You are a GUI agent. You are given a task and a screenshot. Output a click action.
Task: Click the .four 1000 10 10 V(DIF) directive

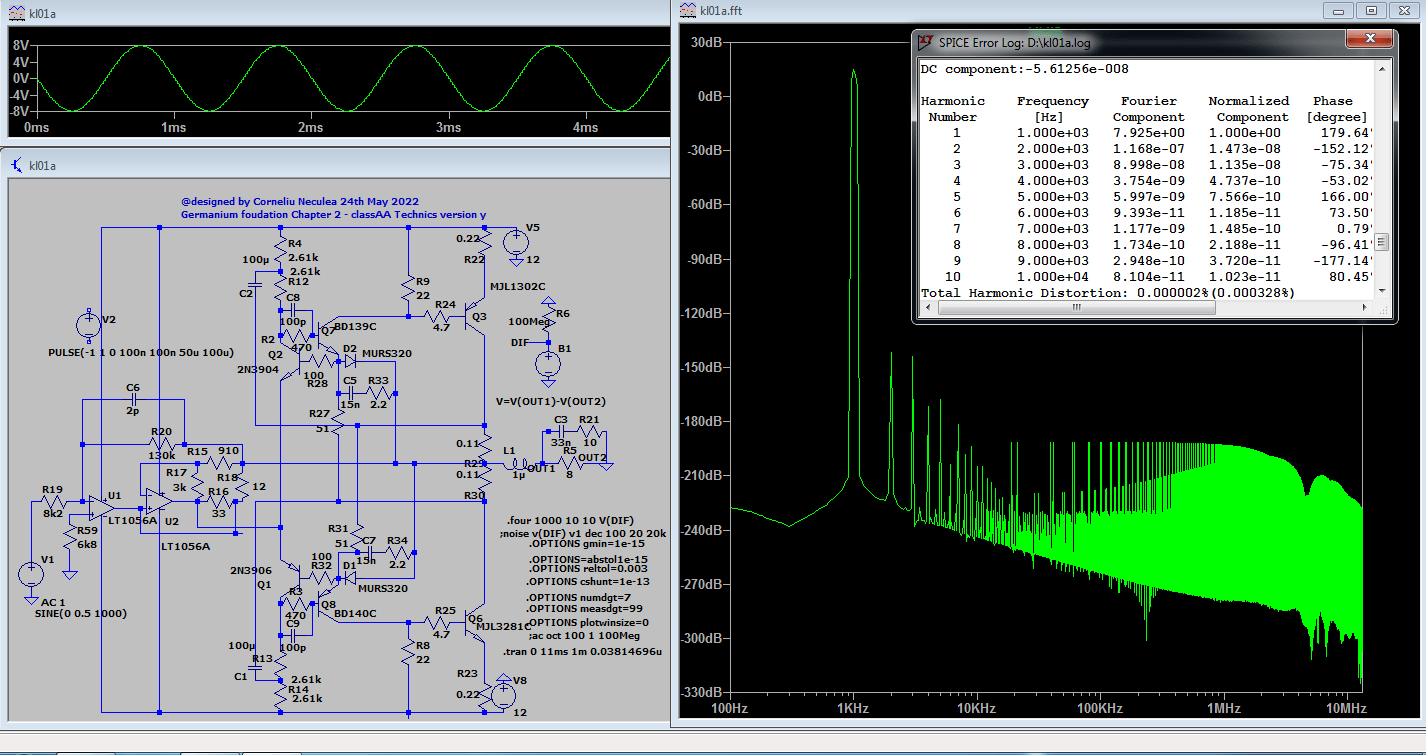point(571,521)
